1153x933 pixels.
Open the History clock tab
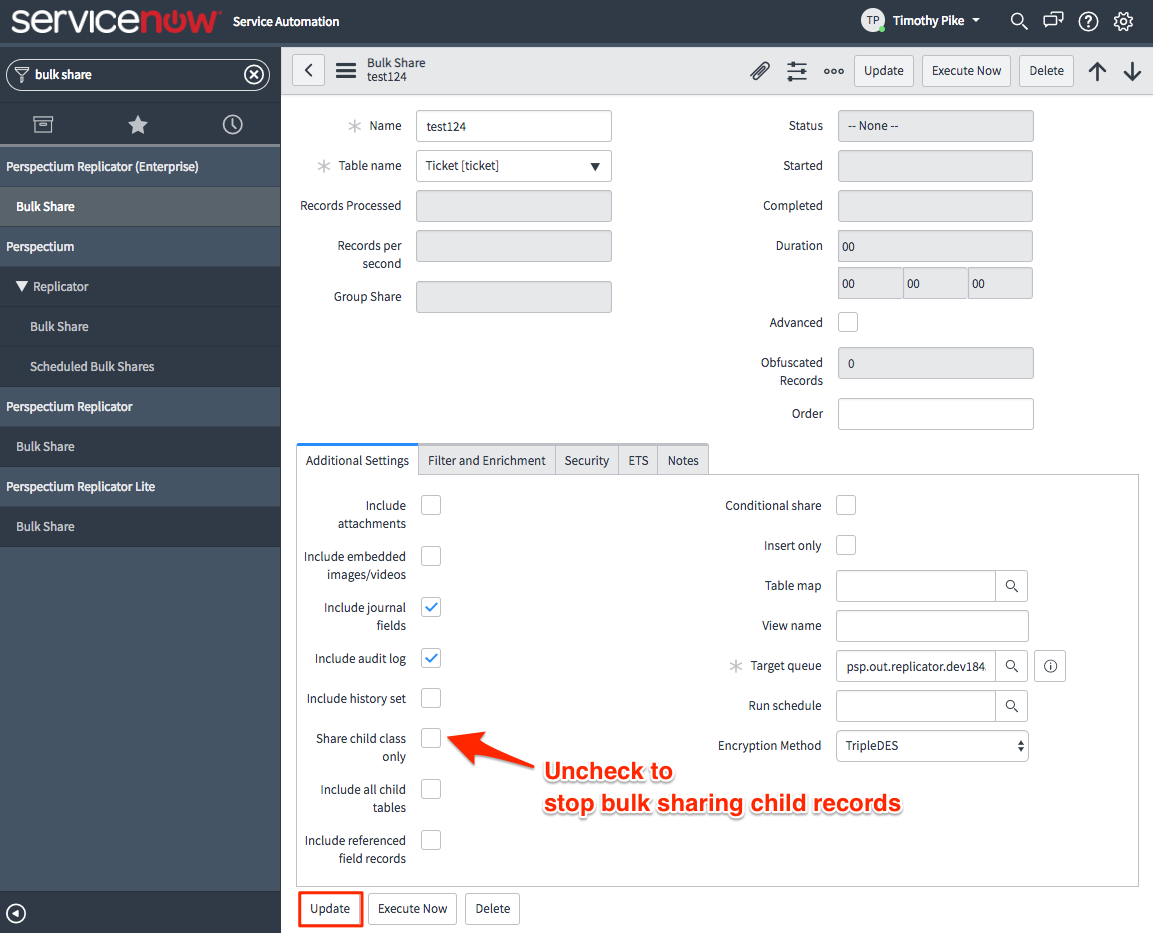(232, 124)
